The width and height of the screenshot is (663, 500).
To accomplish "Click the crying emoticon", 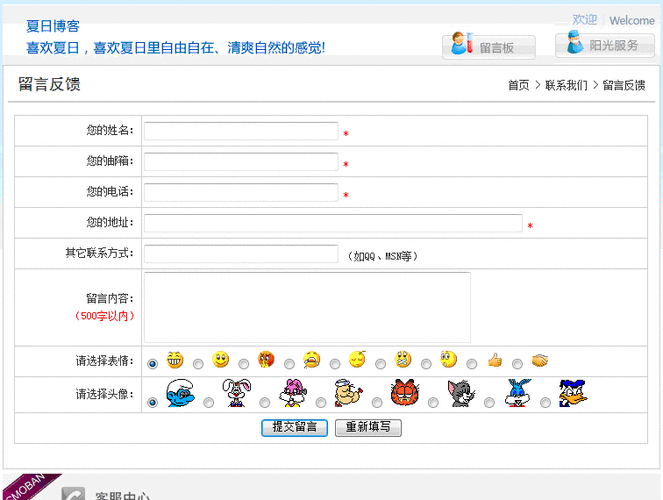I will (x=312, y=360).
